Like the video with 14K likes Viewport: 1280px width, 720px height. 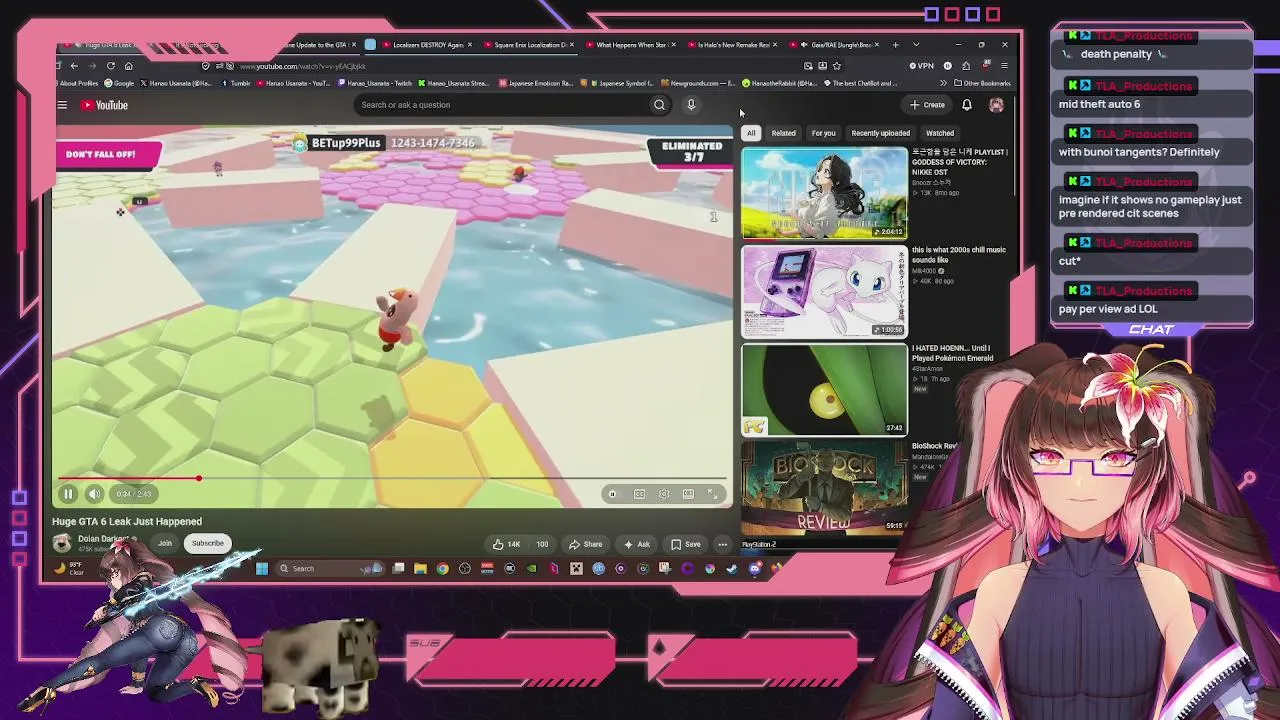pyautogui.click(x=507, y=544)
